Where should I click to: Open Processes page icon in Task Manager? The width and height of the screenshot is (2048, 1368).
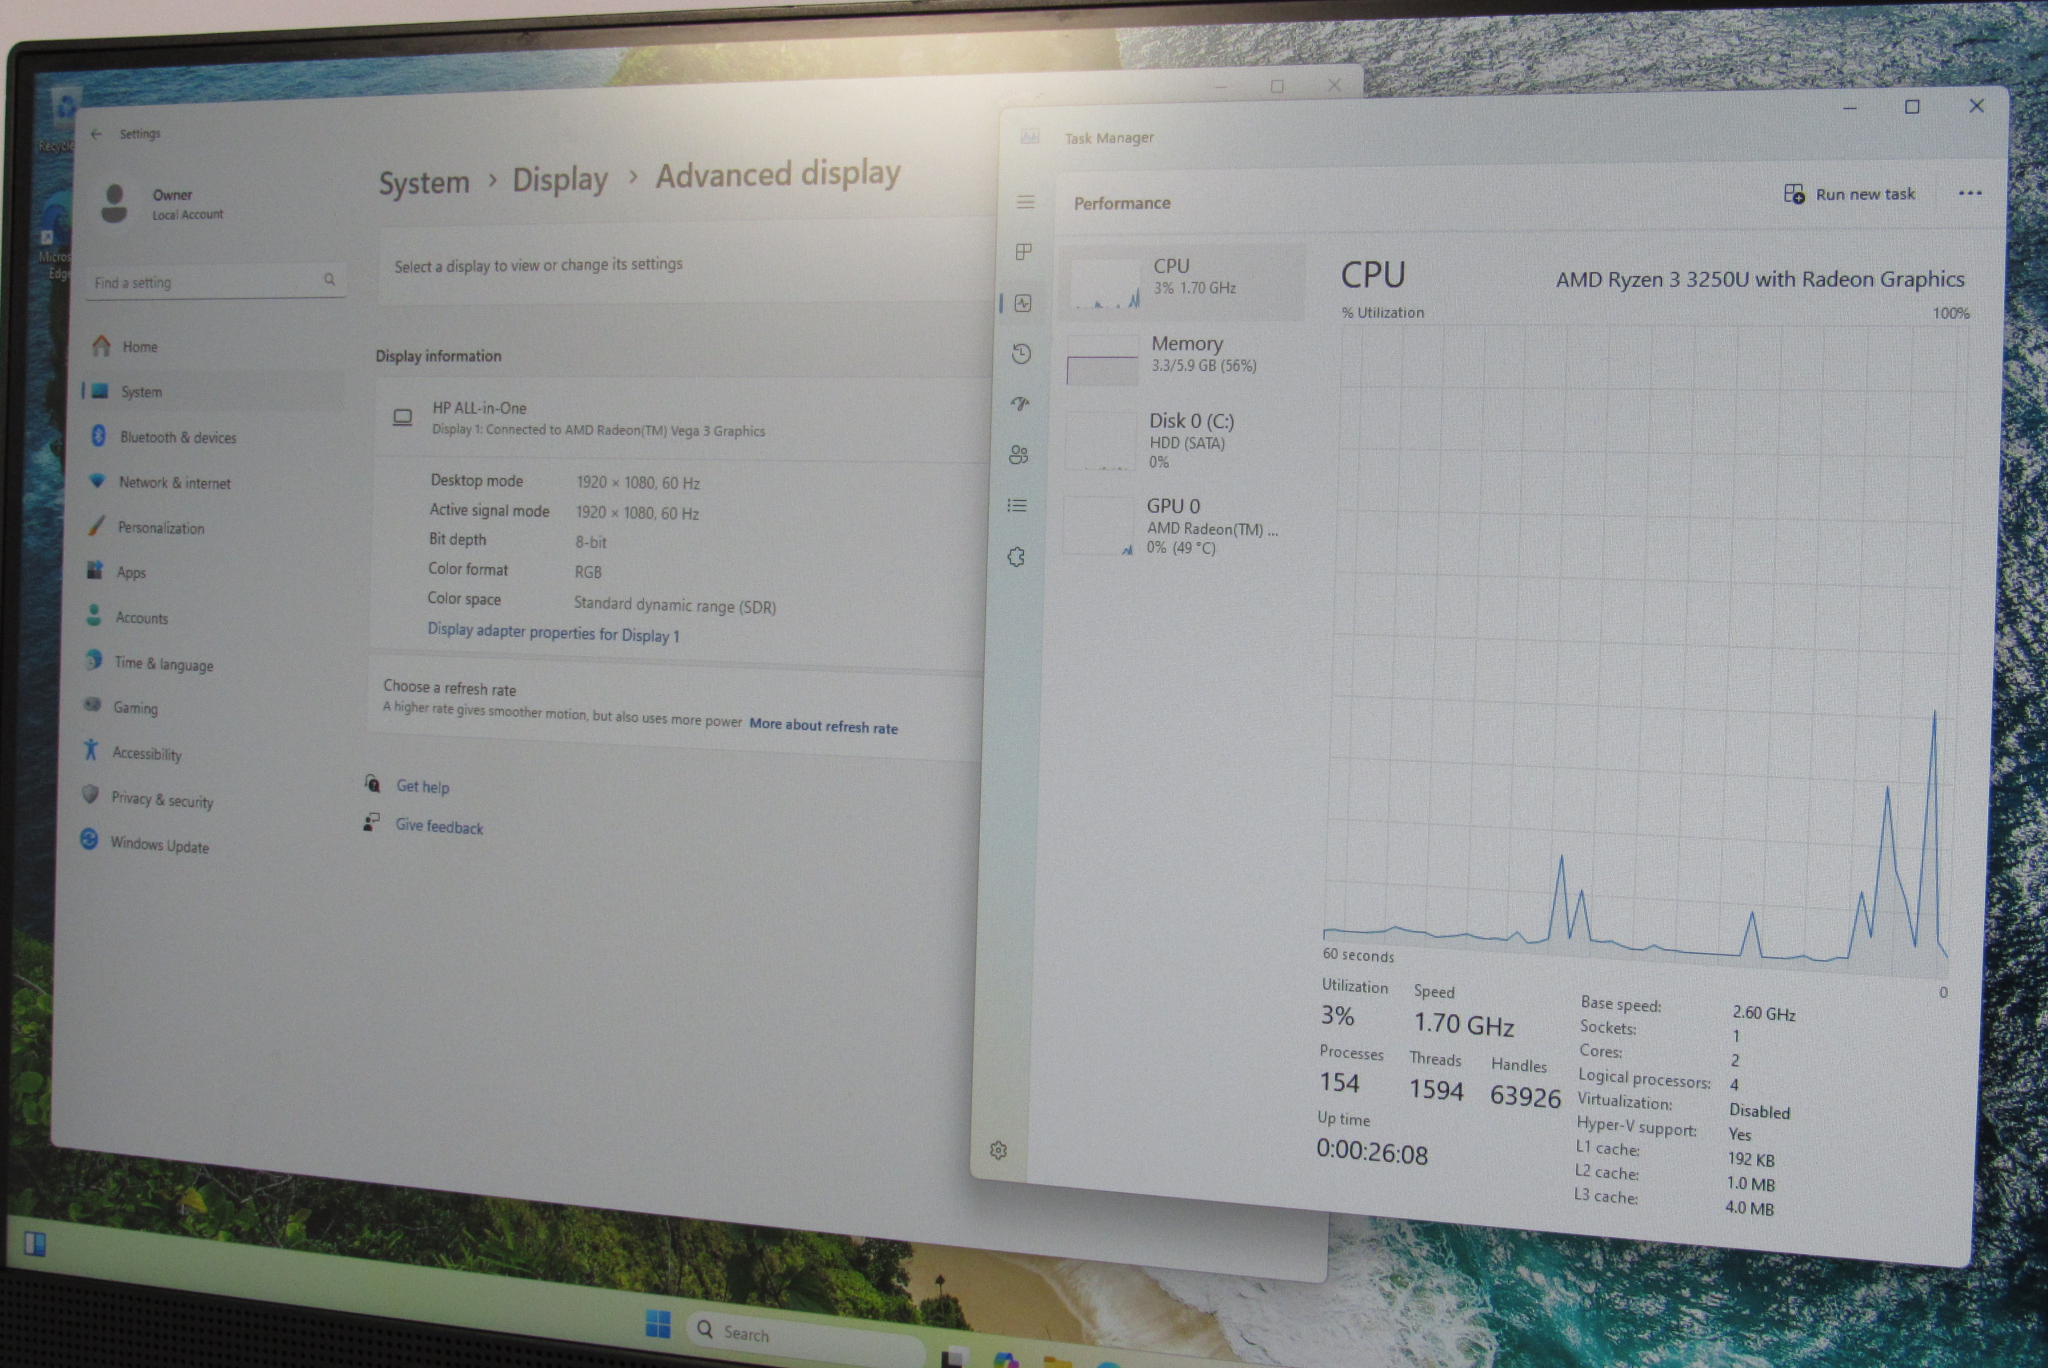(x=1023, y=252)
